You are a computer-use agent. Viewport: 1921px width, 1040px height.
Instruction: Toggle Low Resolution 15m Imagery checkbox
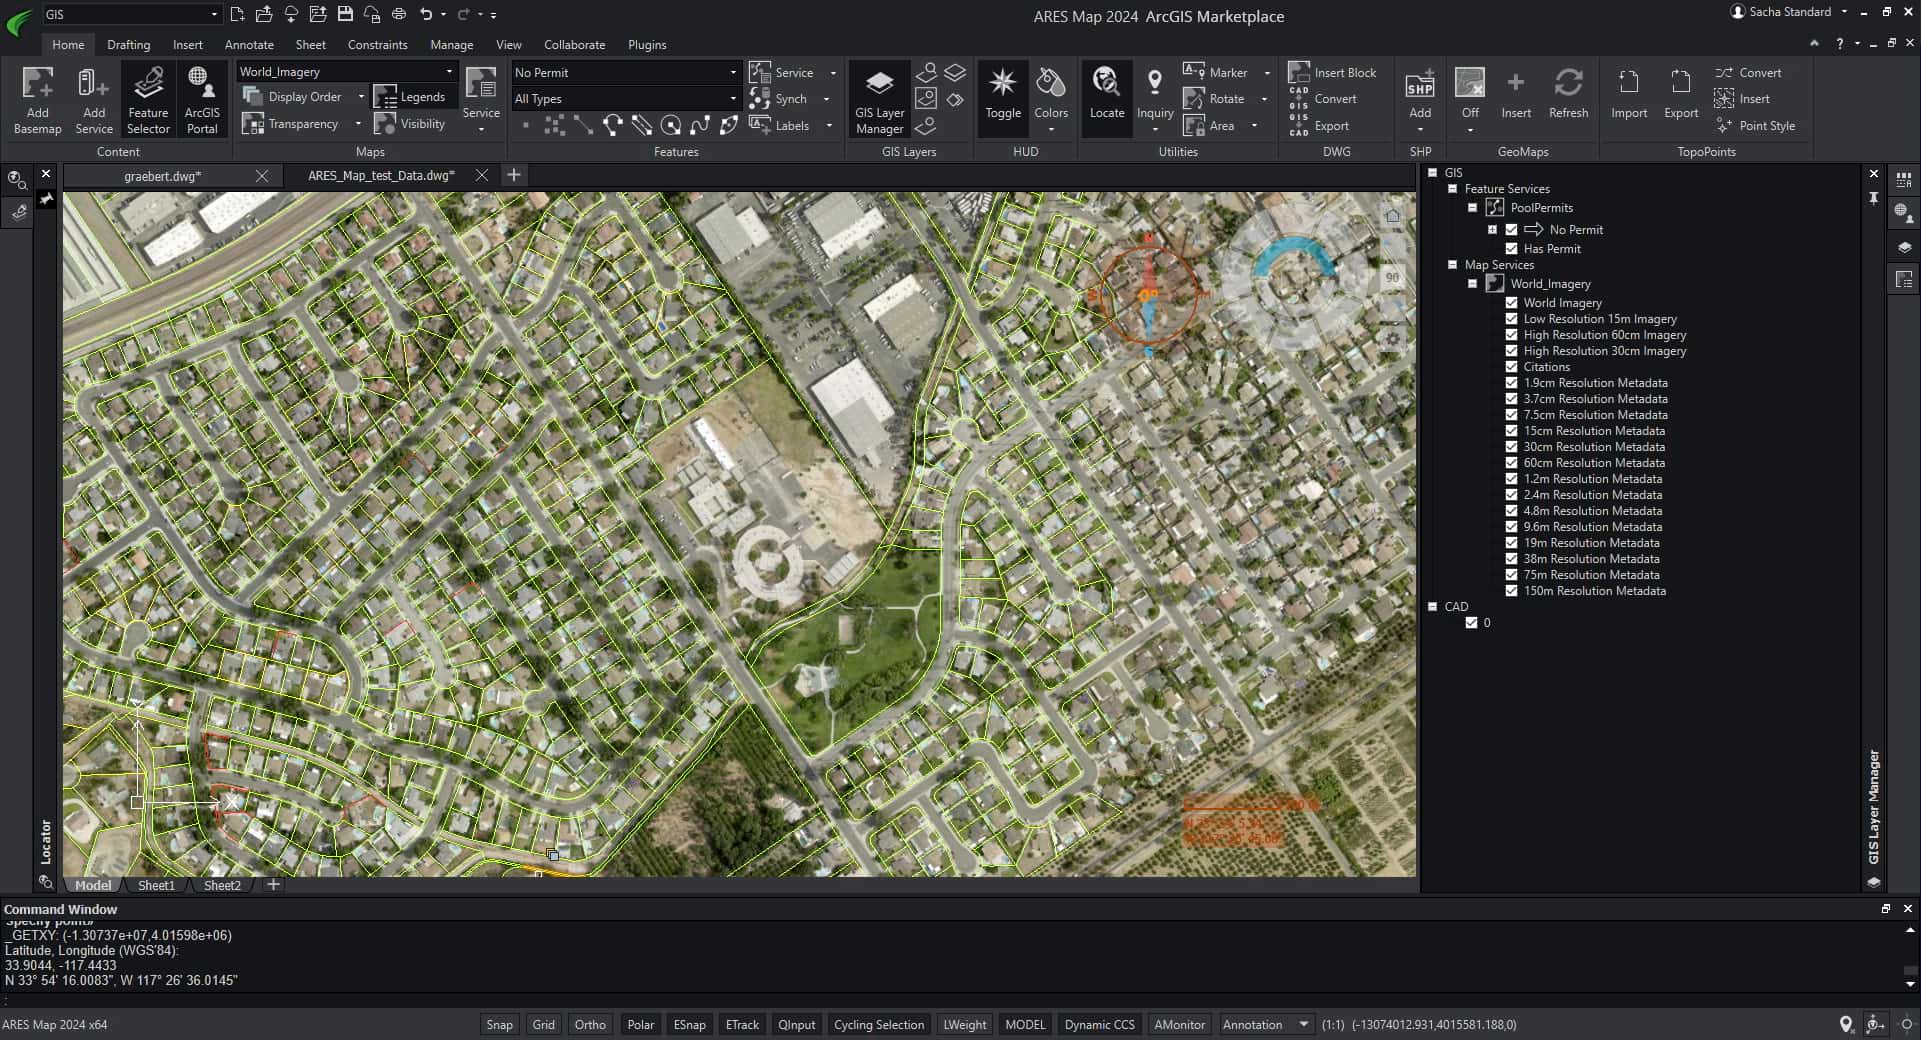[x=1511, y=319]
